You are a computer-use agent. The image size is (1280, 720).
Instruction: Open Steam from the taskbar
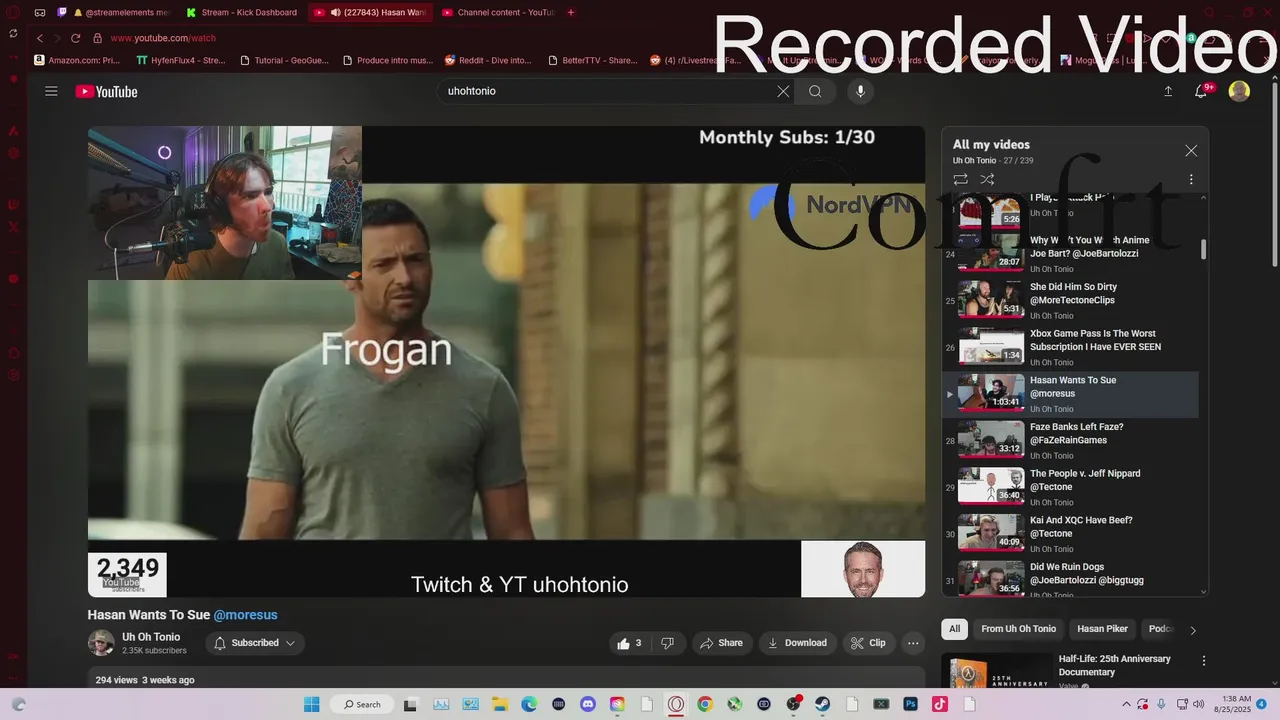click(822, 704)
